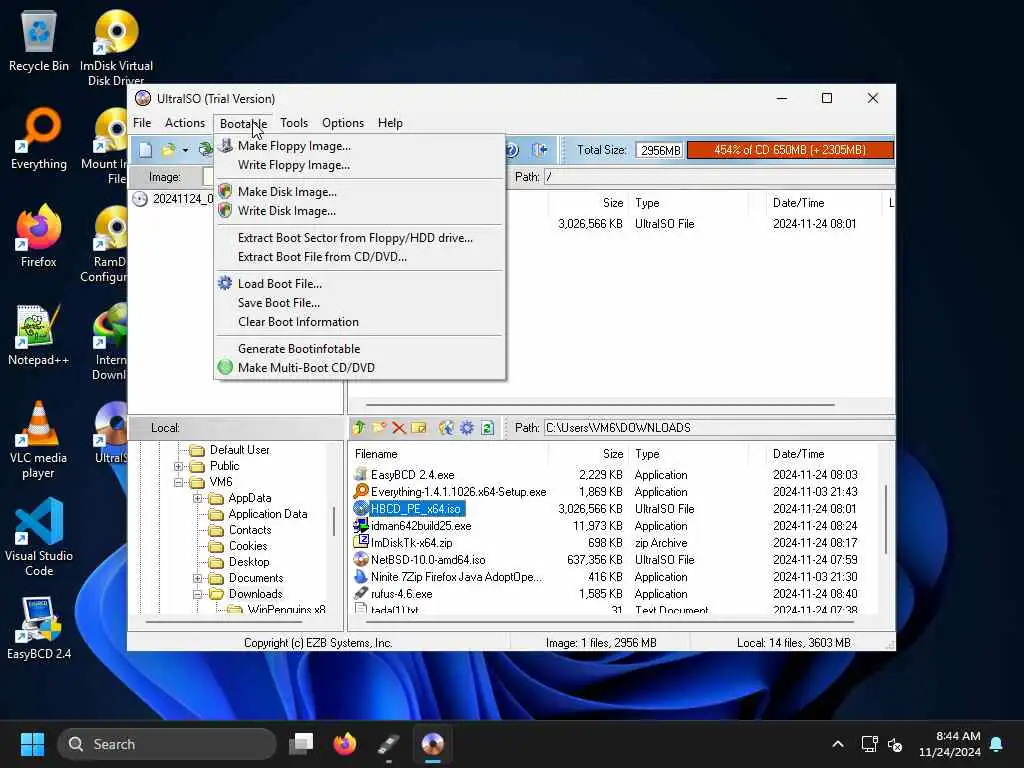This screenshot has height=768, width=1024.
Task: Click the New folder icon in Local toolbar
Action: [x=379, y=428]
